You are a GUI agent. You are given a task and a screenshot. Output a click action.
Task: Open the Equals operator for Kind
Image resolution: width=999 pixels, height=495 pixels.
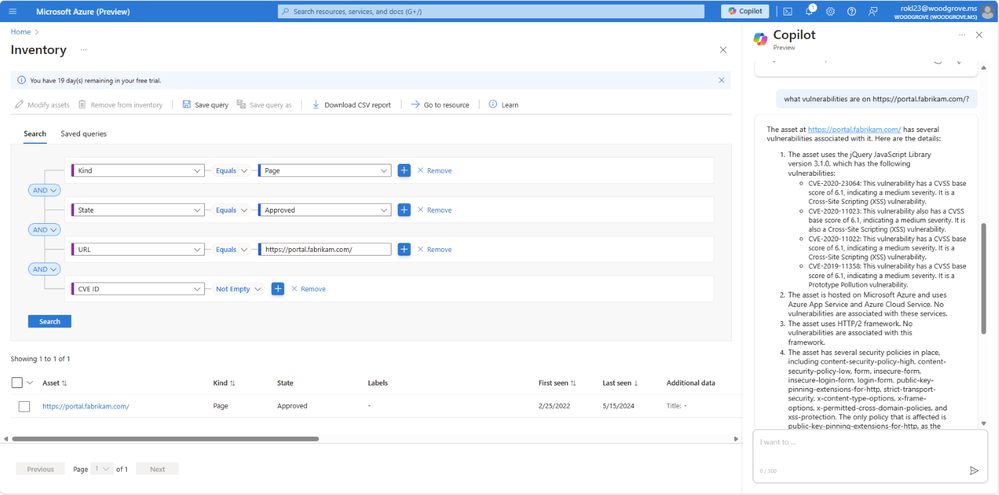pyautogui.click(x=231, y=171)
